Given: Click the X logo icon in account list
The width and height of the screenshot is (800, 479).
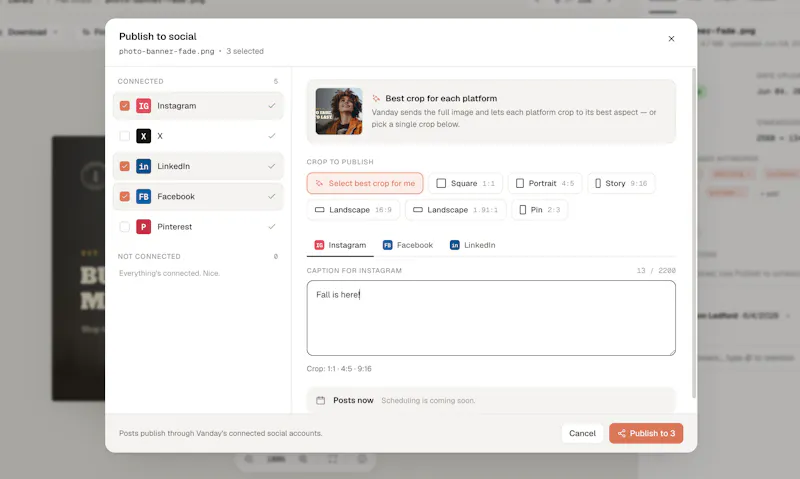Looking at the screenshot, I should [x=143, y=136].
